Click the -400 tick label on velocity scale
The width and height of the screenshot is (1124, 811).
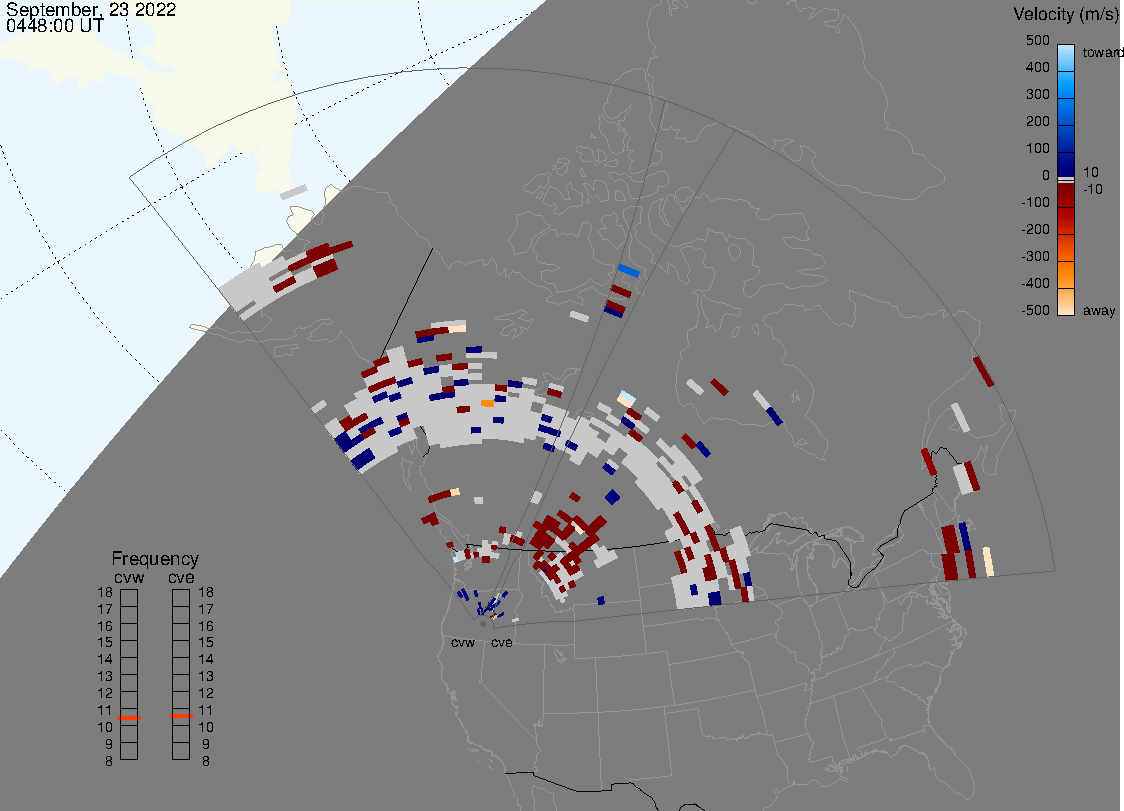[x=1035, y=283]
